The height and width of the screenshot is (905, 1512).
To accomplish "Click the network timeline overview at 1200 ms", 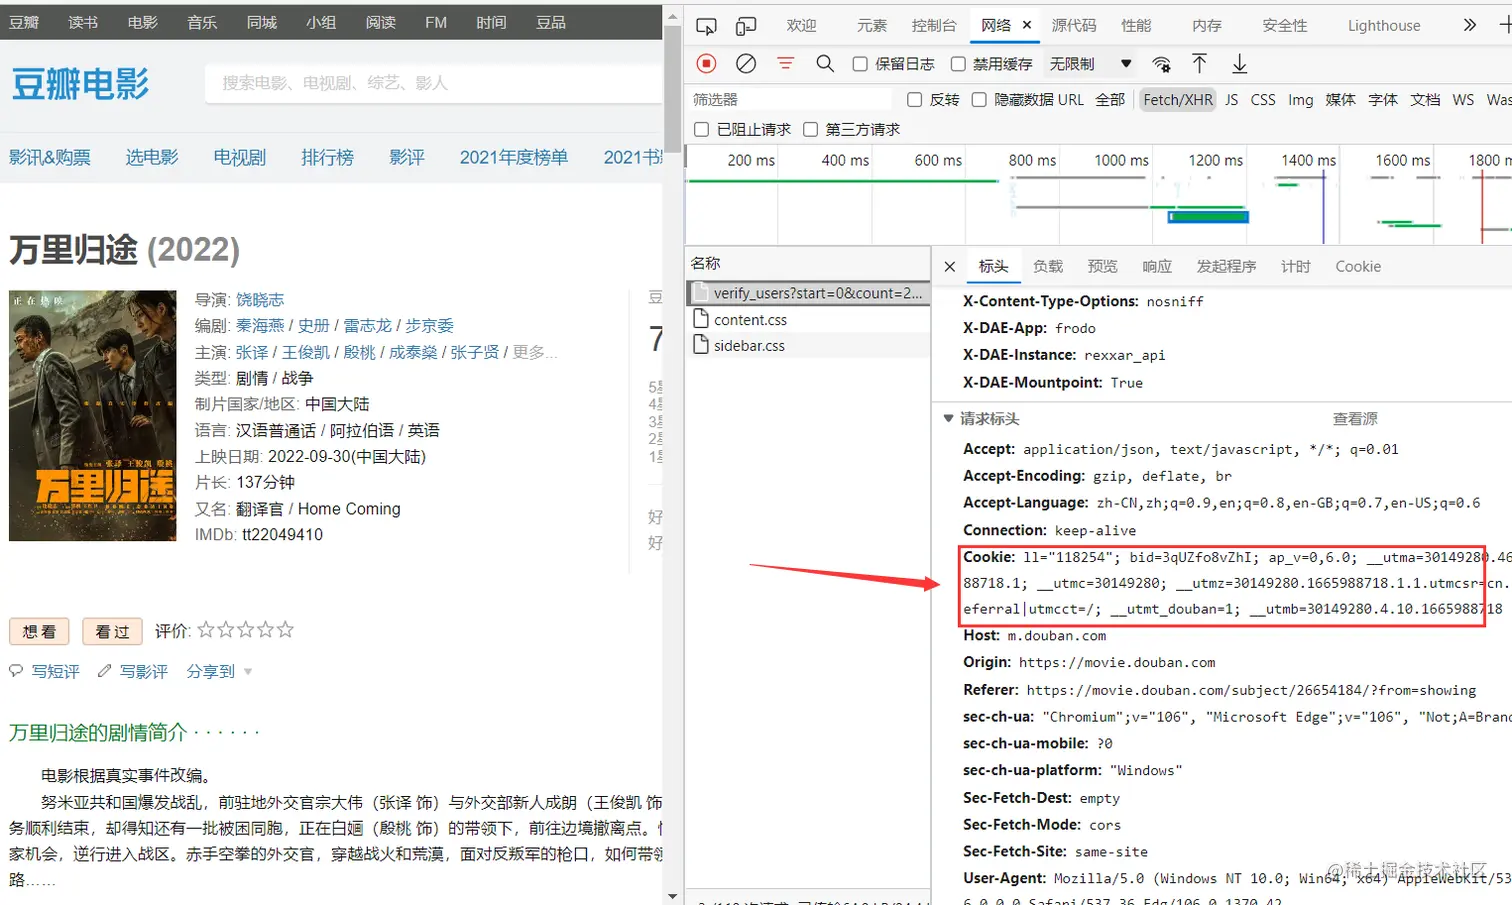I will pyautogui.click(x=1215, y=160).
